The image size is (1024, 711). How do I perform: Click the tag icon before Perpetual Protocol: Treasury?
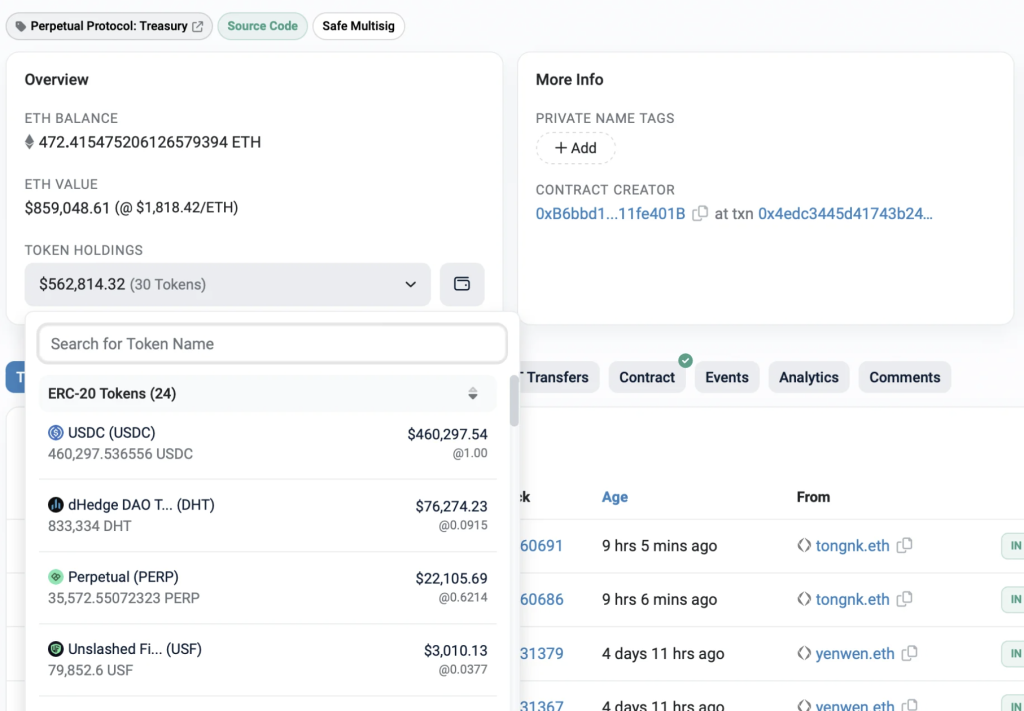click(x=21, y=27)
